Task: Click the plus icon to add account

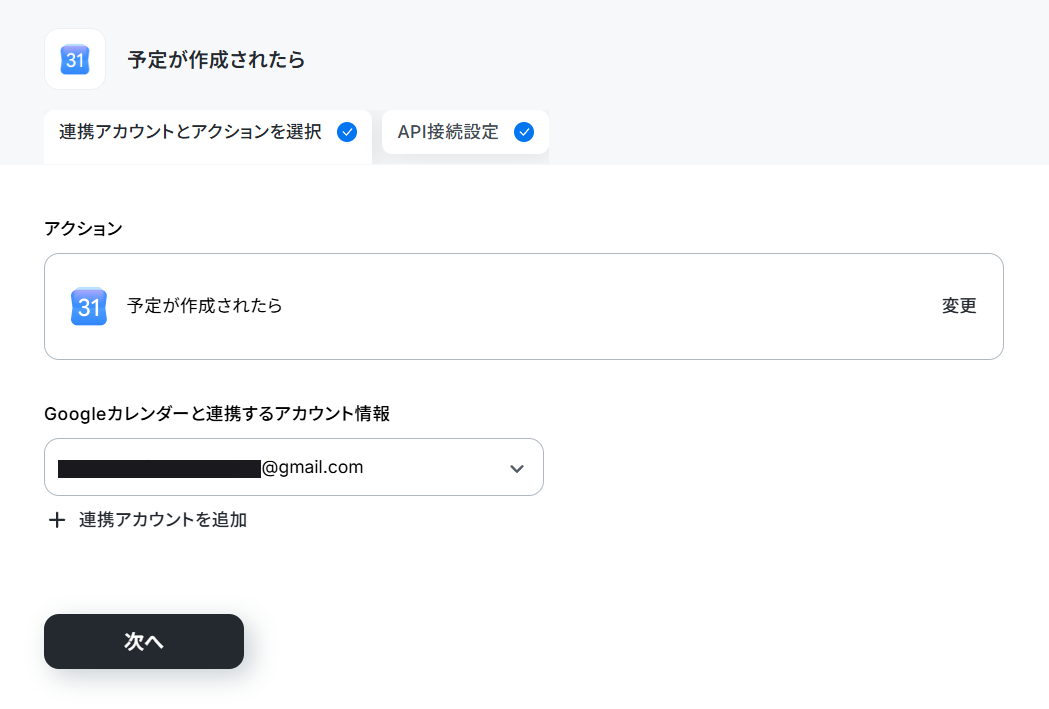Action: click(x=57, y=520)
